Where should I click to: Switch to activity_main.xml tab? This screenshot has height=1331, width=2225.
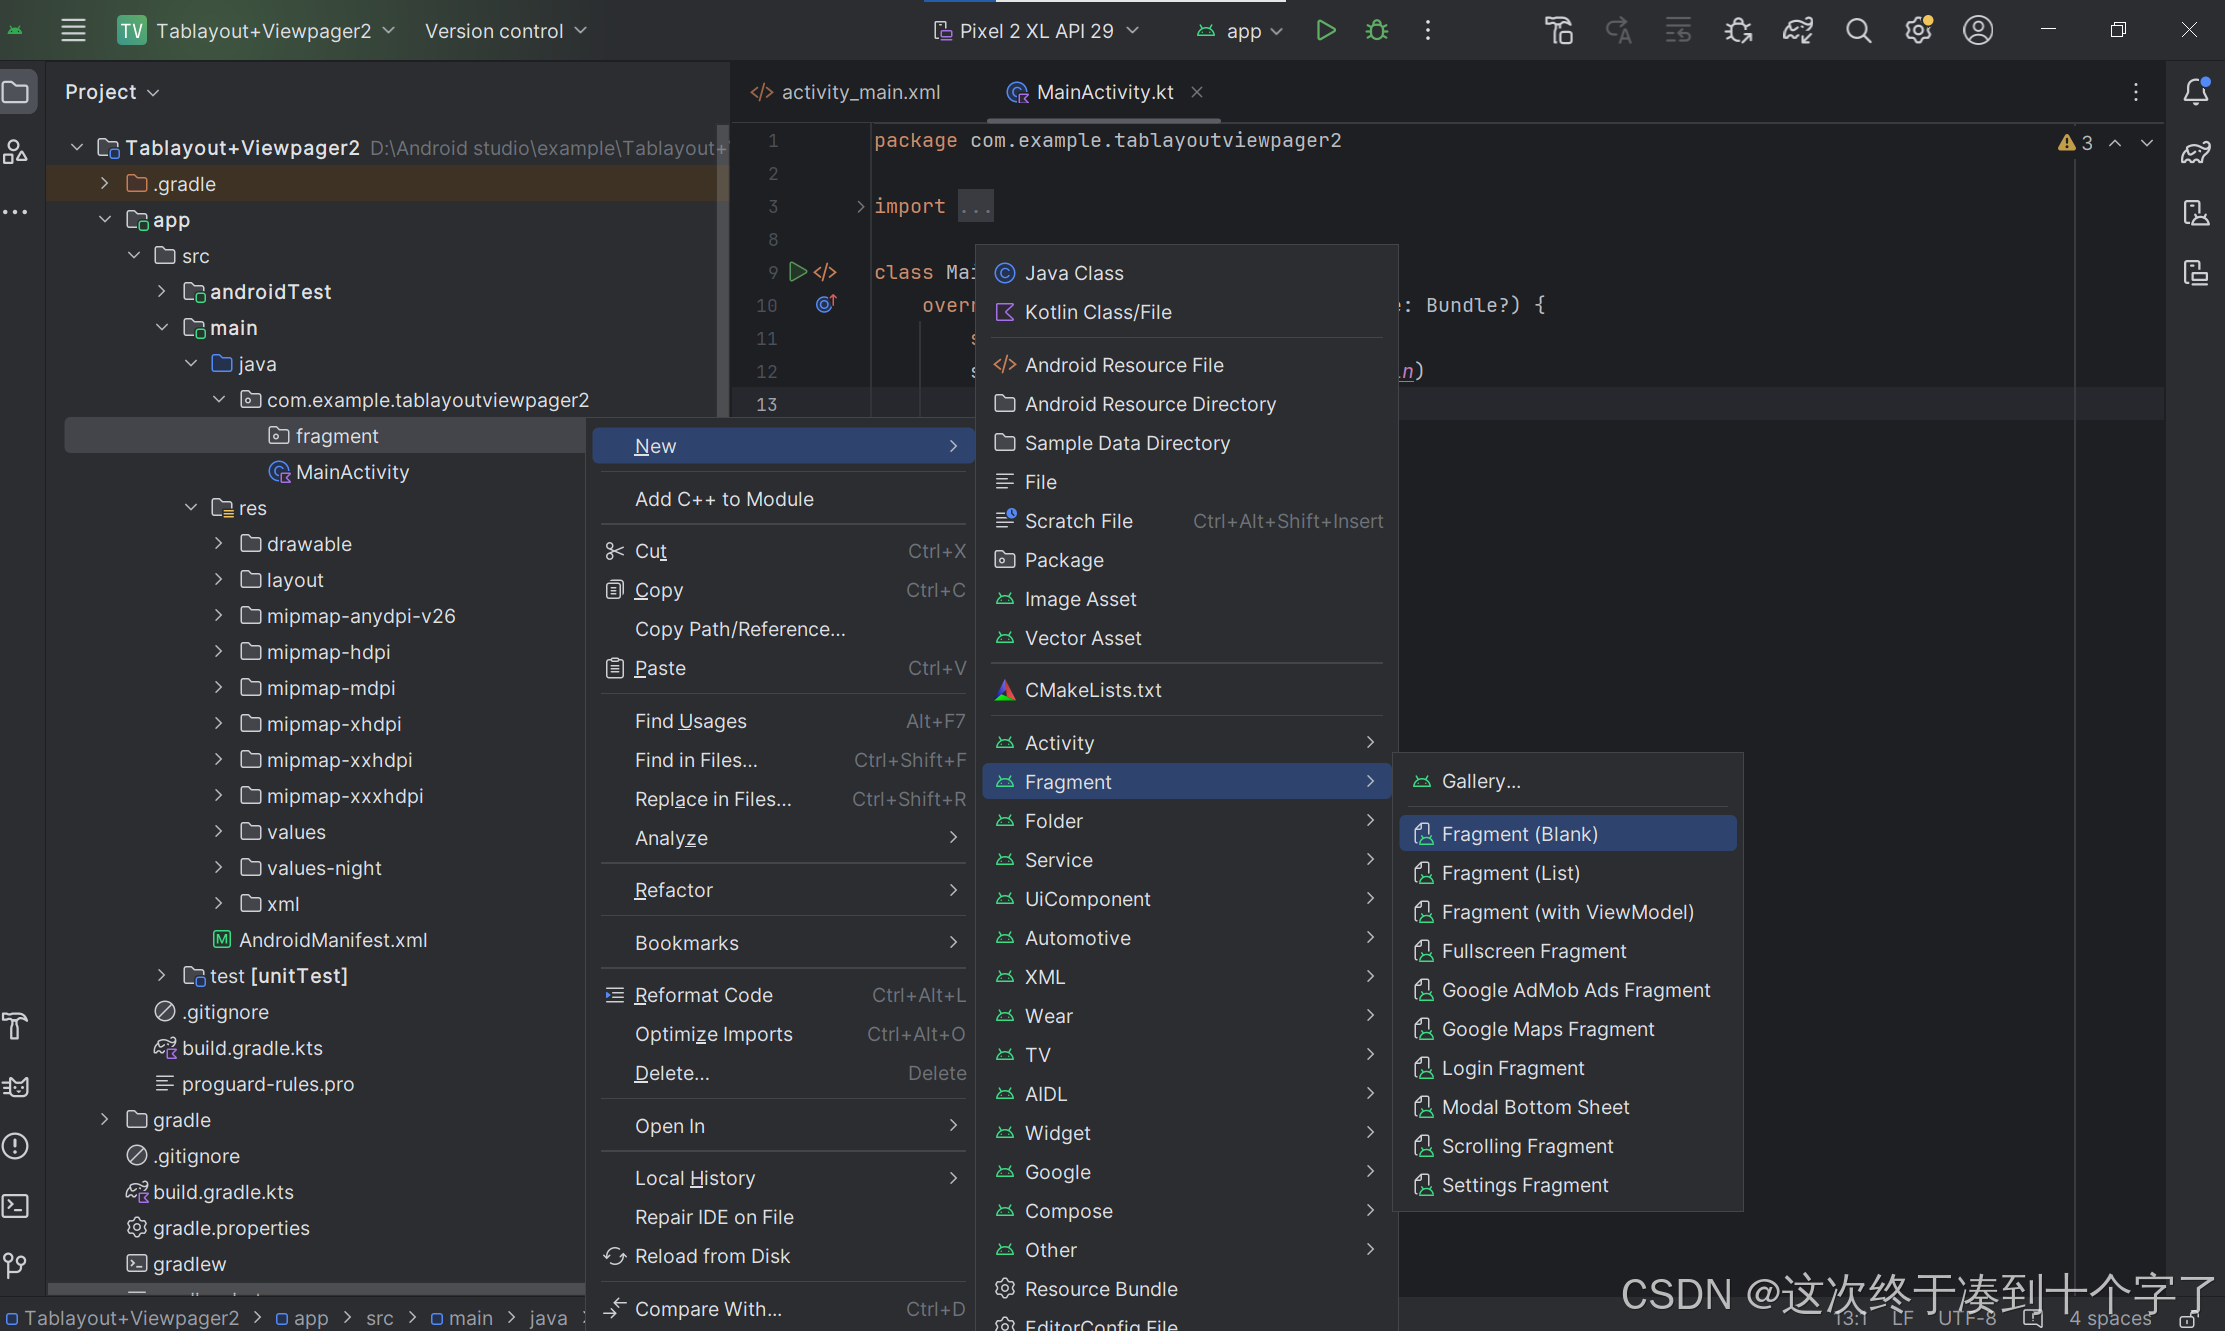[860, 92]
